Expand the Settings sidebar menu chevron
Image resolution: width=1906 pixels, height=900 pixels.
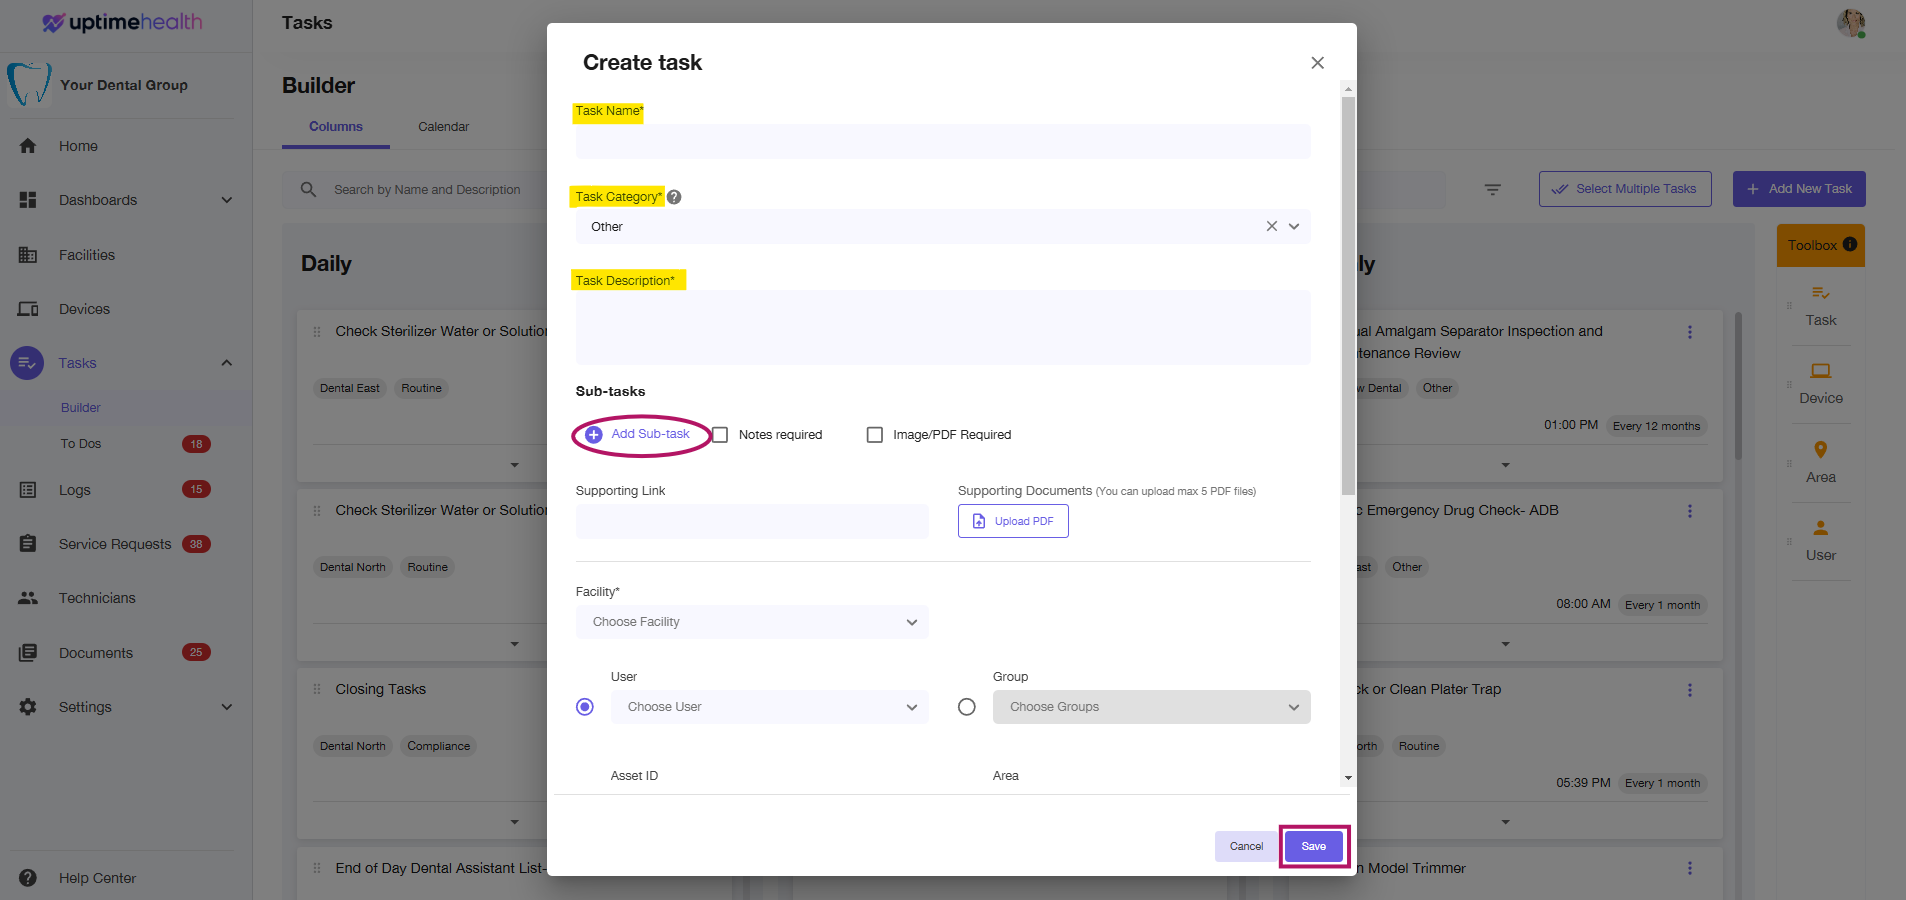227,707
